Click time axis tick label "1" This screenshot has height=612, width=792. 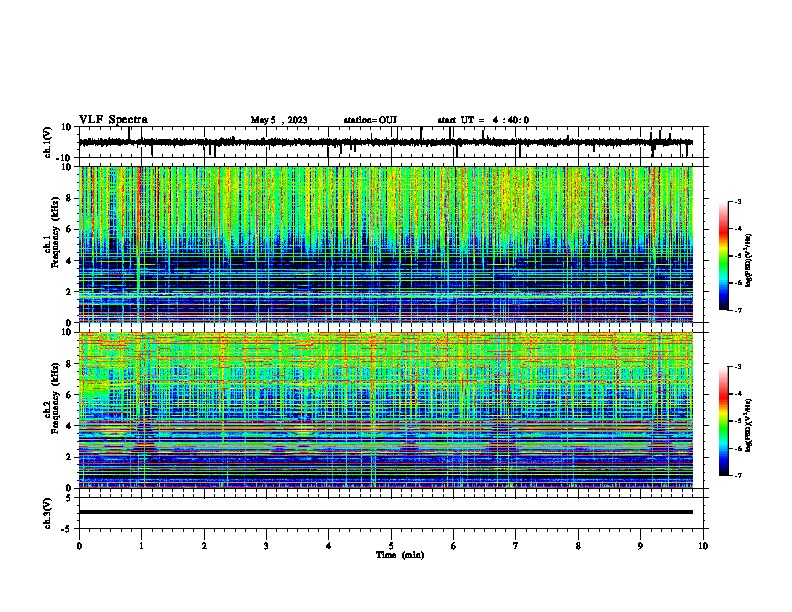tap(141, 546)
